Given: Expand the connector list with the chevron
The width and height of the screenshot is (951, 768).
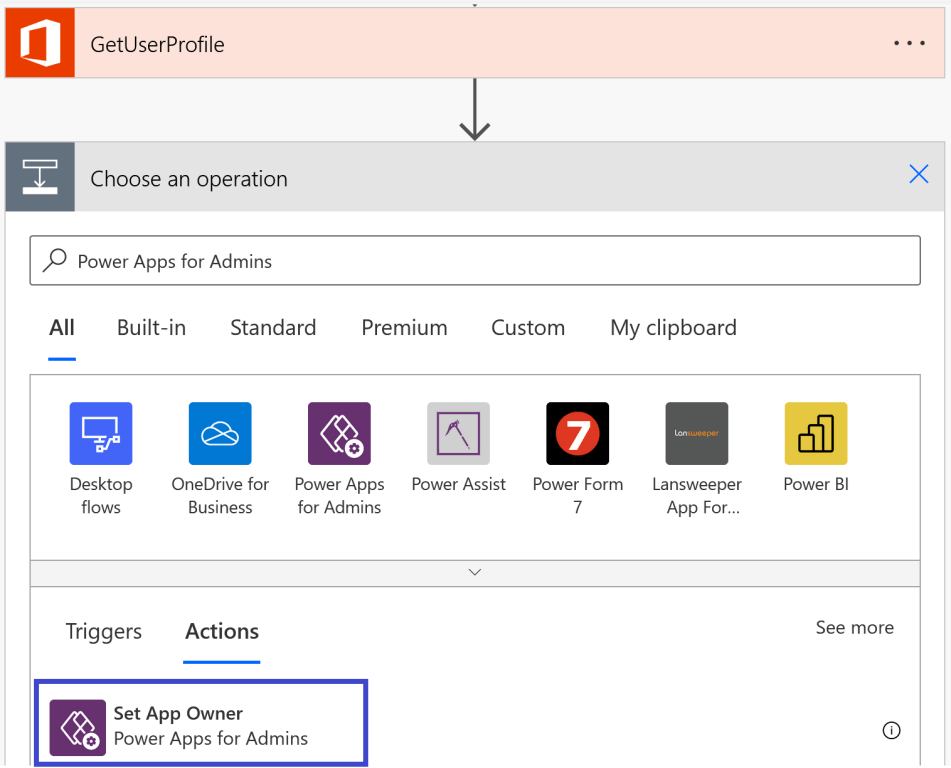Looking at the screenshot, I should click(475, 572).
